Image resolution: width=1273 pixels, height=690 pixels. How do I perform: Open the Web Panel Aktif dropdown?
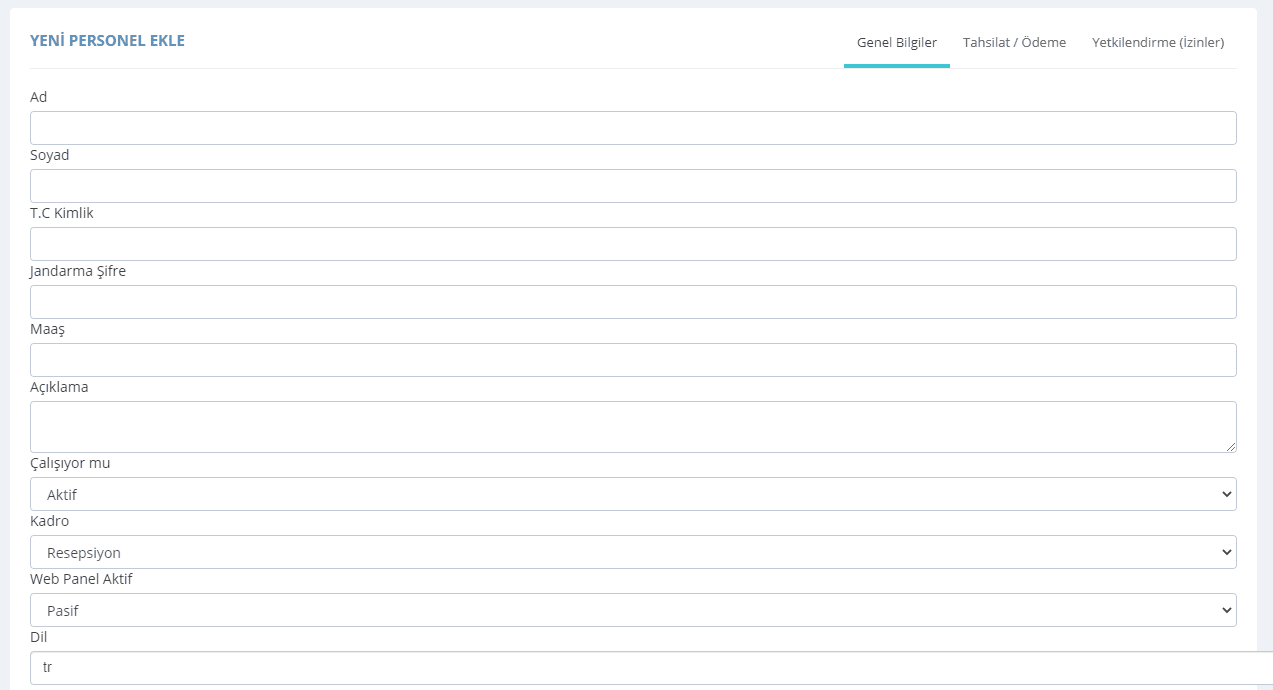[x=633, y=610]
